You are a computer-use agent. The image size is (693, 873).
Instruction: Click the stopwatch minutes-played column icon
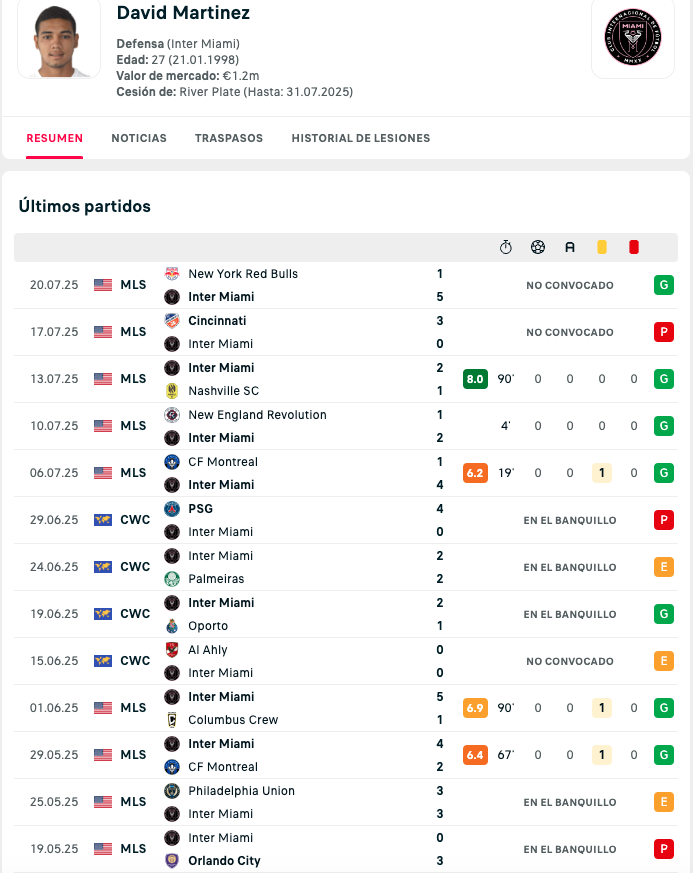coord(505,247)
